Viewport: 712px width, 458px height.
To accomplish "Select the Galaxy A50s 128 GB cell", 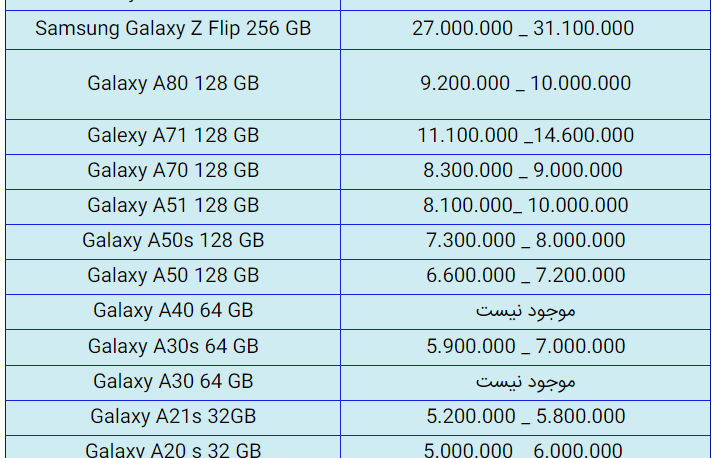I will coord(173,241).
